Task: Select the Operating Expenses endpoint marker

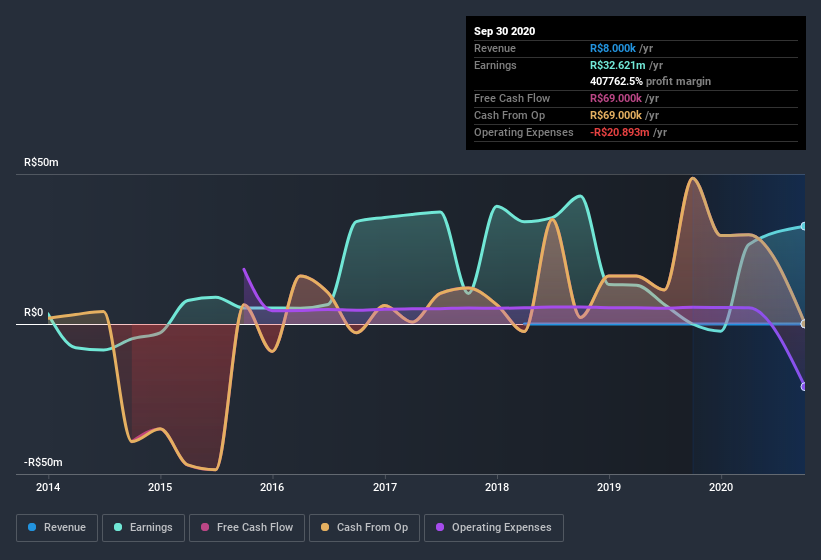Action: [x=804, y=387]
